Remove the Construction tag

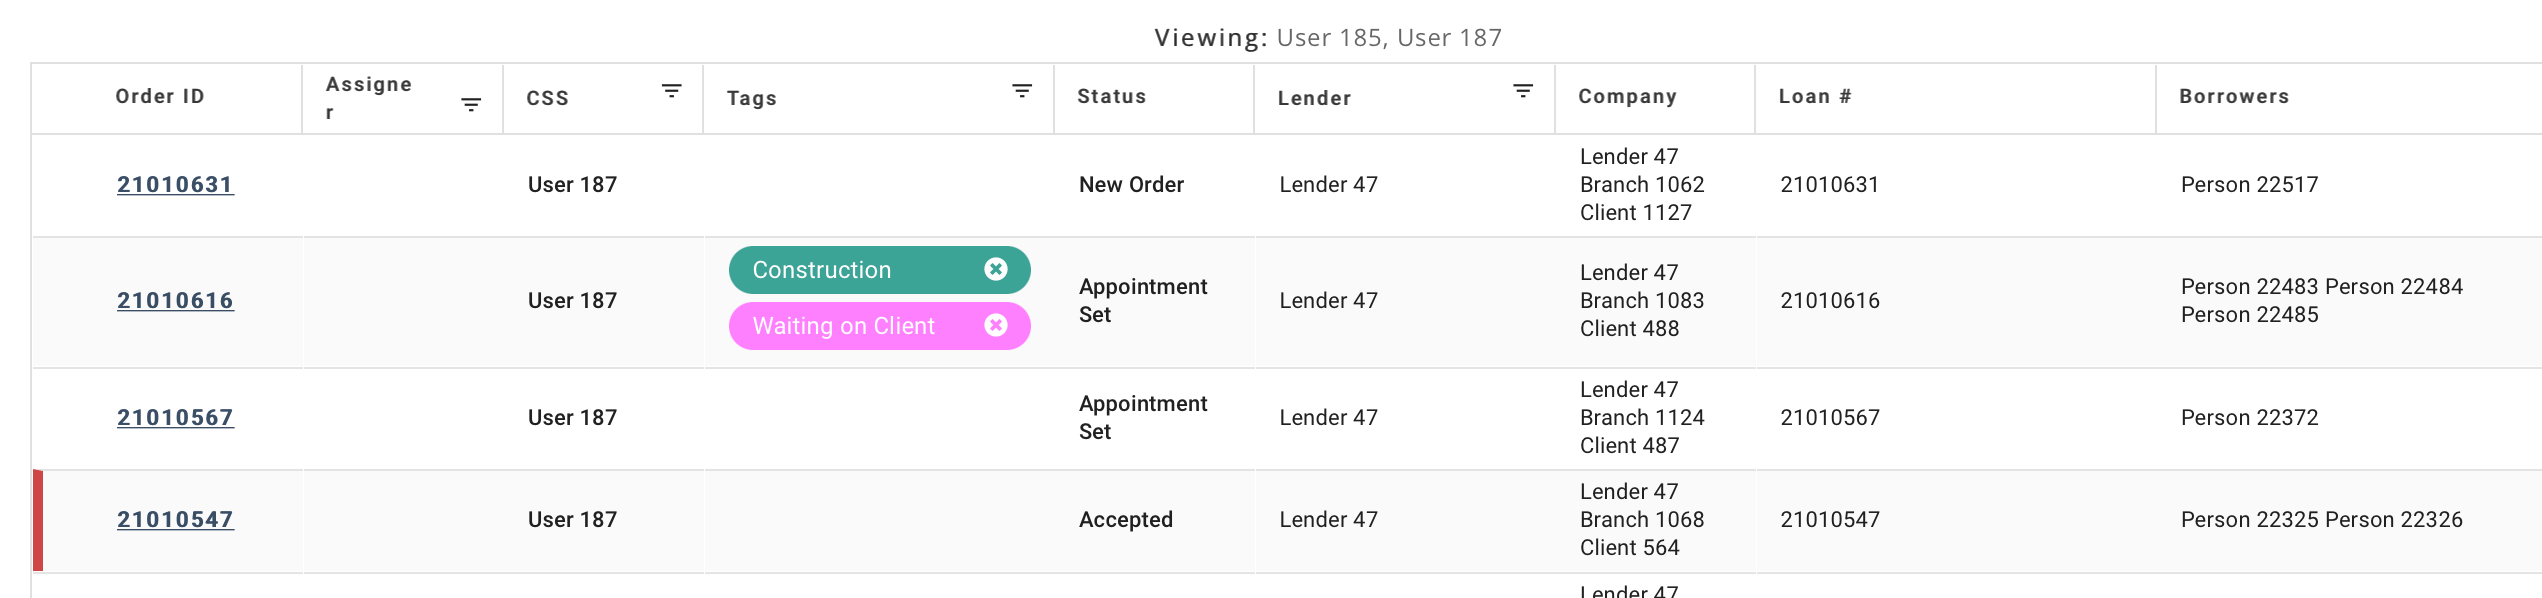996,269
